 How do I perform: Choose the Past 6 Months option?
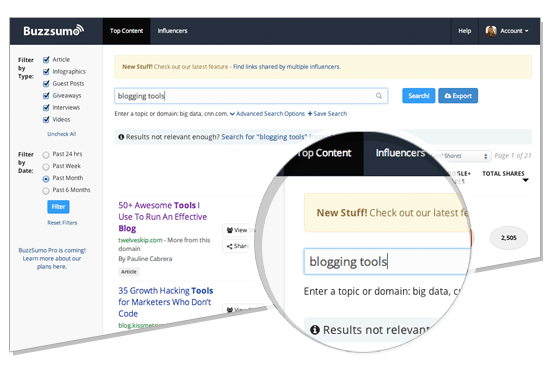pos(46,191)
